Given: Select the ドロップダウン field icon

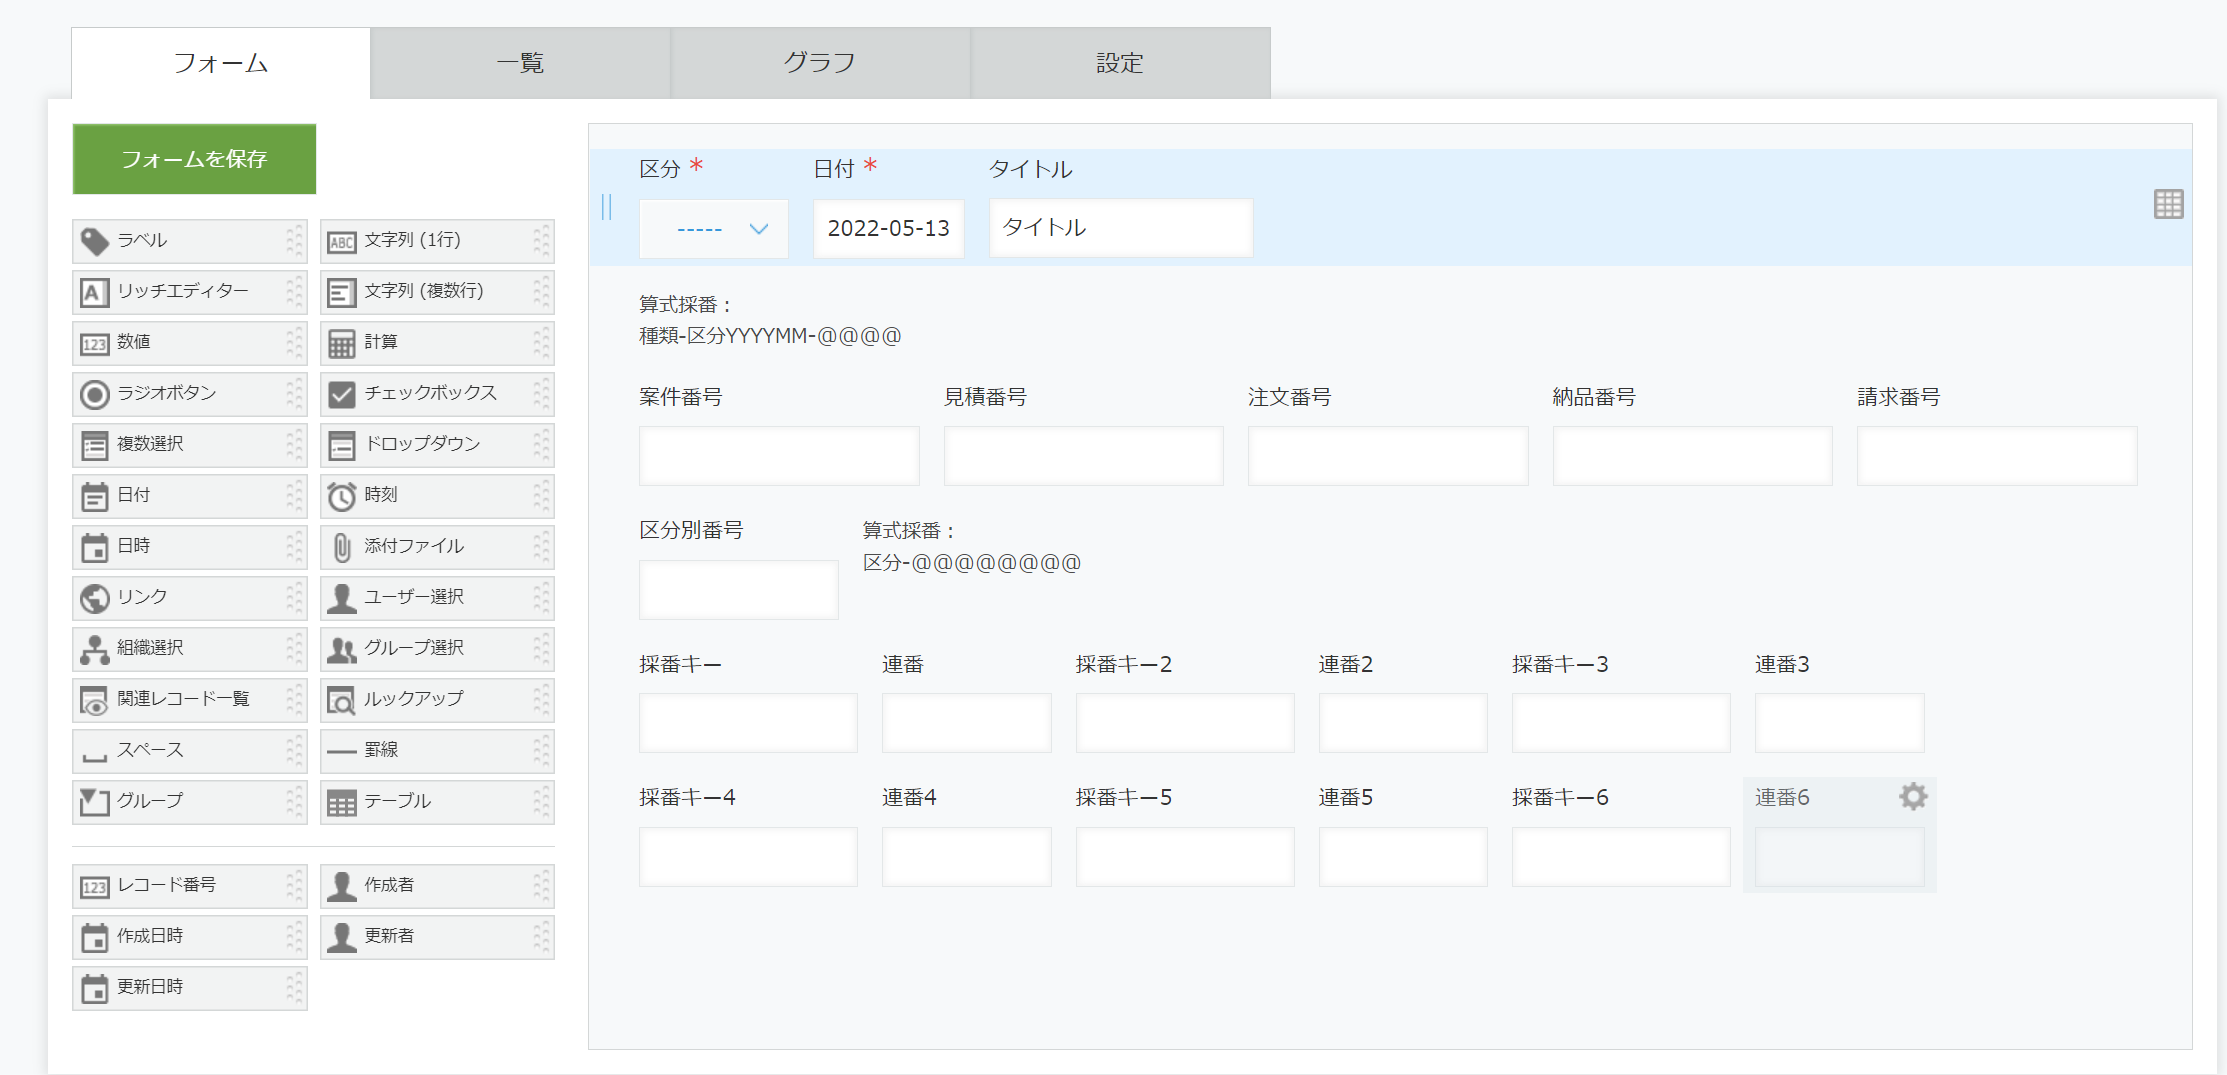Looking at the screenshot, I should [x=341, y=445].
